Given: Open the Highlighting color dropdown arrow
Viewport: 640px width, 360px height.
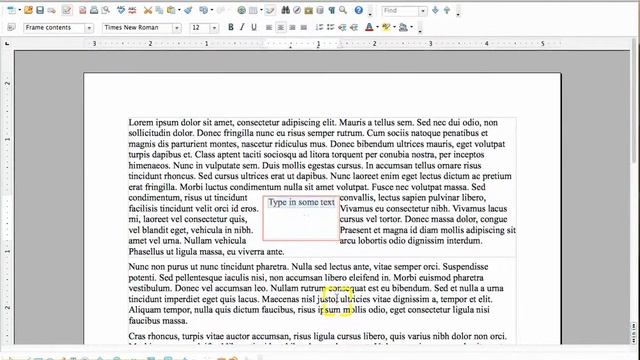Looking at the screenshot, I should [x=394, y=27].
